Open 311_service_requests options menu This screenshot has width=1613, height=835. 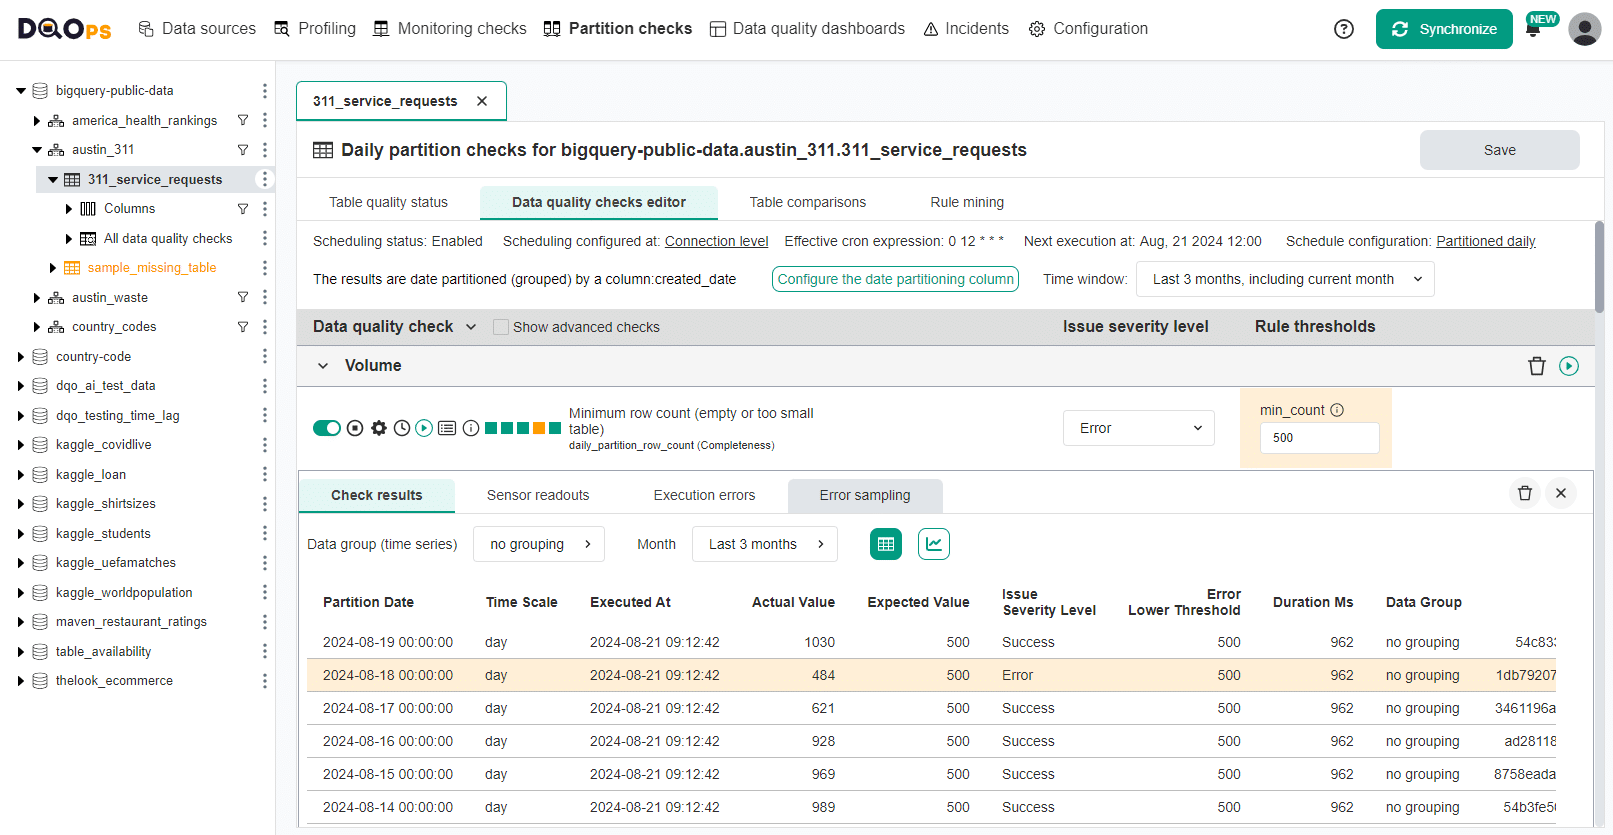pos(265,180)
